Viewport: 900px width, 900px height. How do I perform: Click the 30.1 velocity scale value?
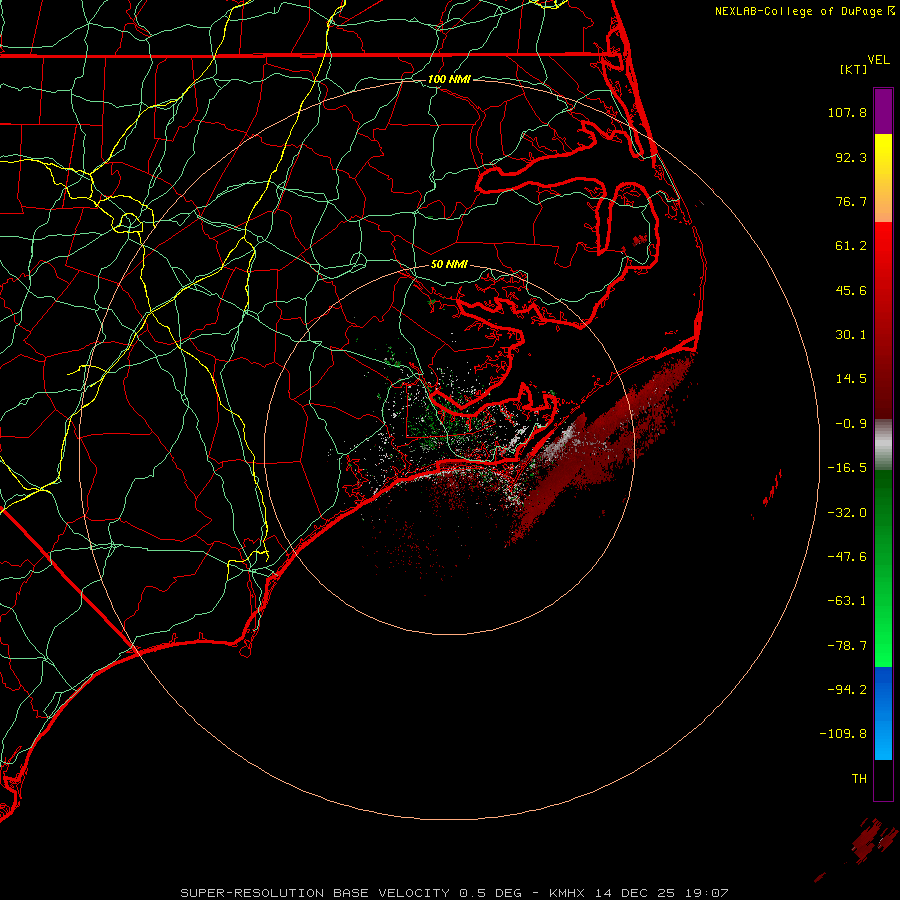851,335
